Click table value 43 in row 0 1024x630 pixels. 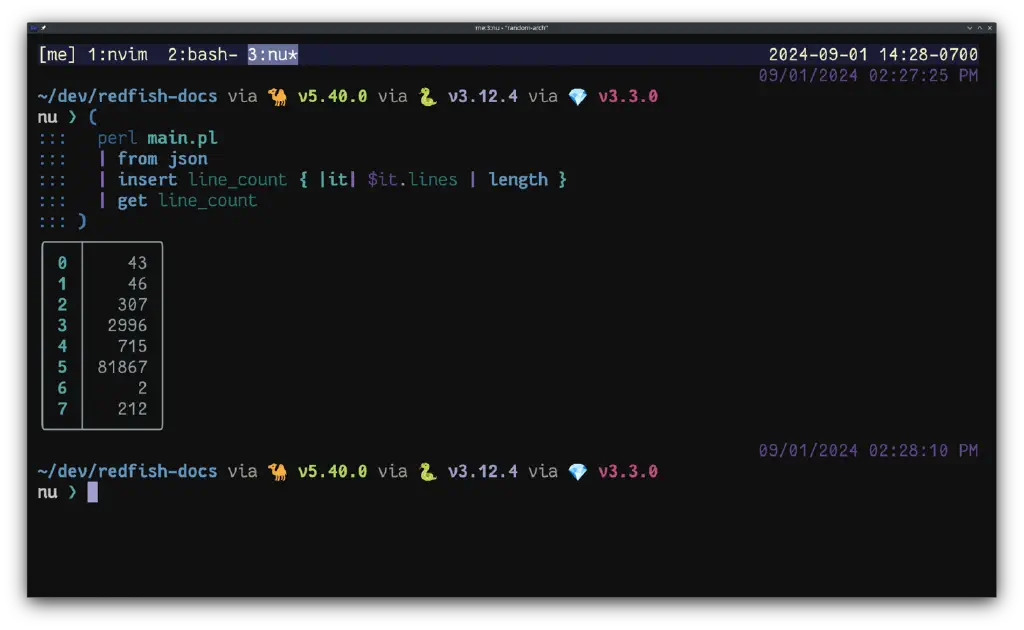click(137, 263)
